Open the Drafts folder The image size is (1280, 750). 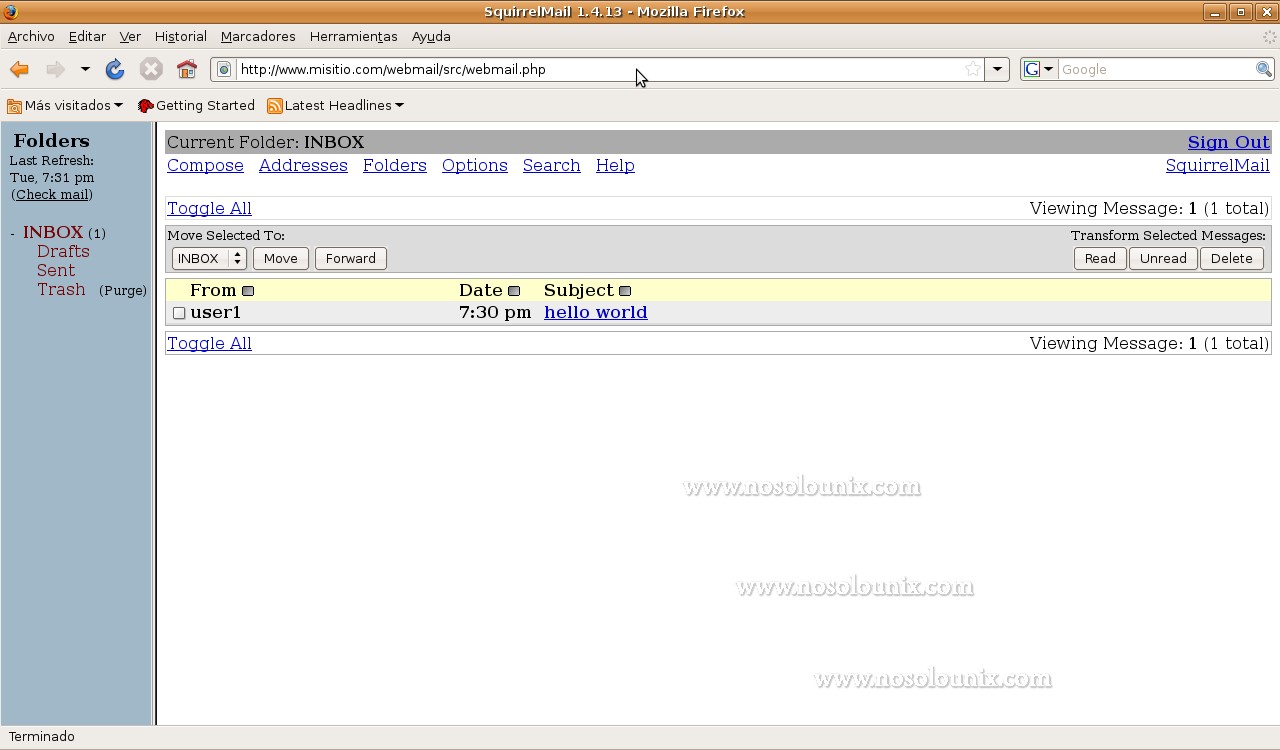point(63,251)
